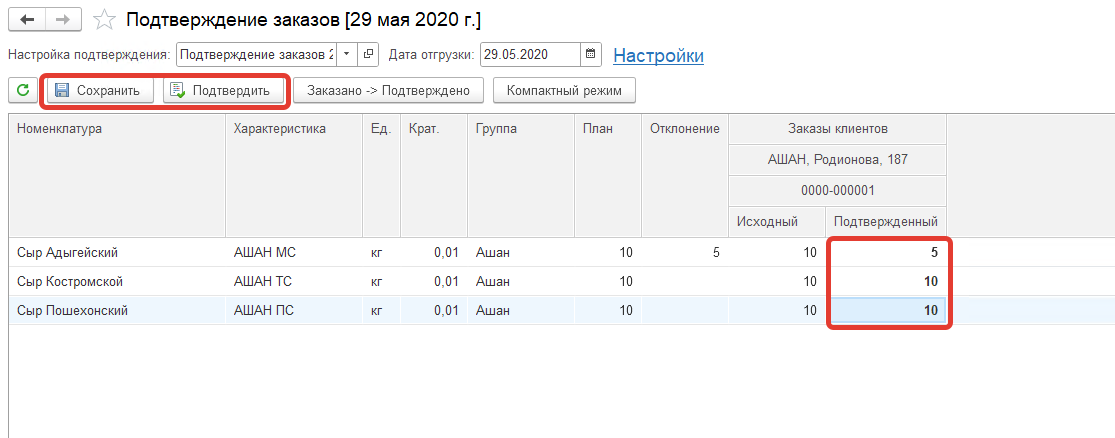Click Заказано -> Подтверждено button

pyautogui.click(x=388, y=91)
